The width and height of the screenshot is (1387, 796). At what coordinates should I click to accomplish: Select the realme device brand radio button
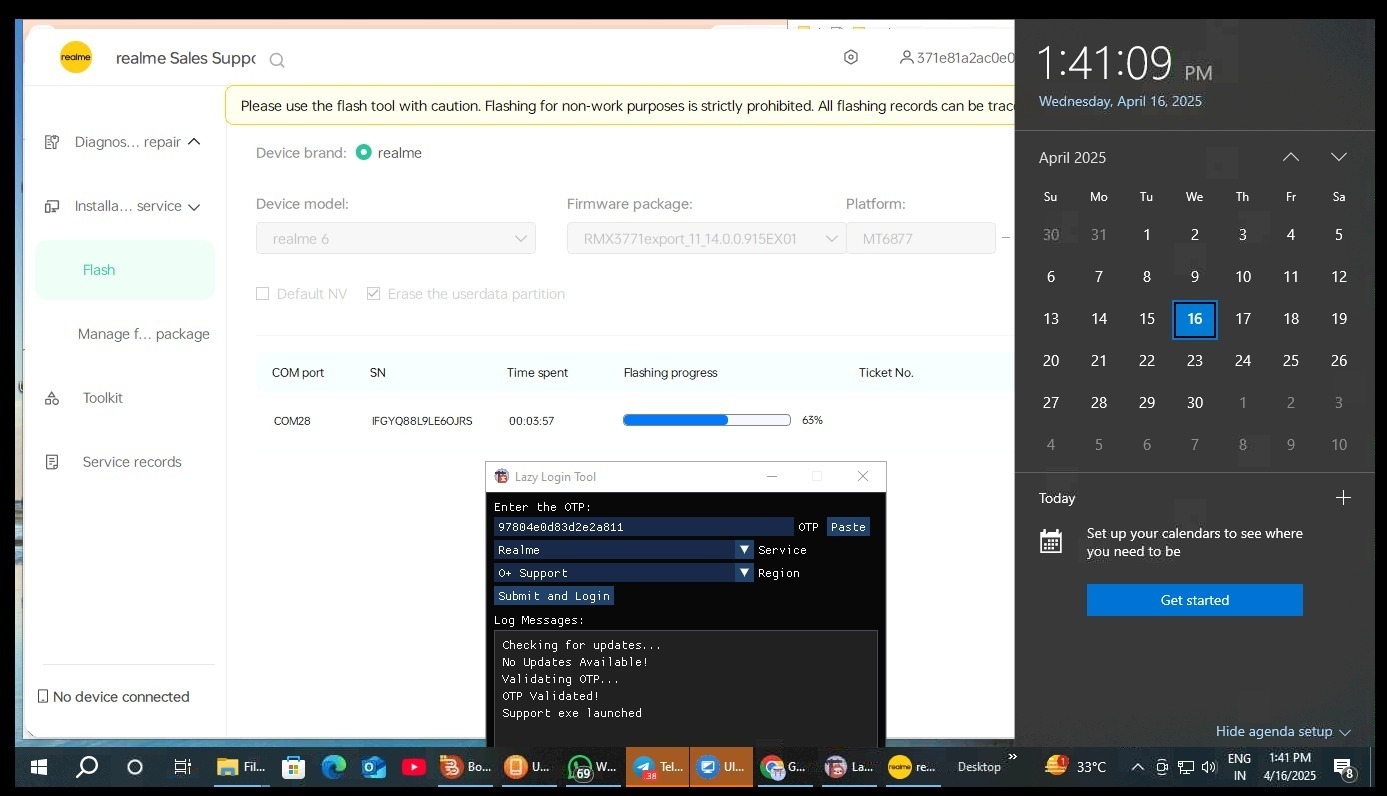click(364, 153)
